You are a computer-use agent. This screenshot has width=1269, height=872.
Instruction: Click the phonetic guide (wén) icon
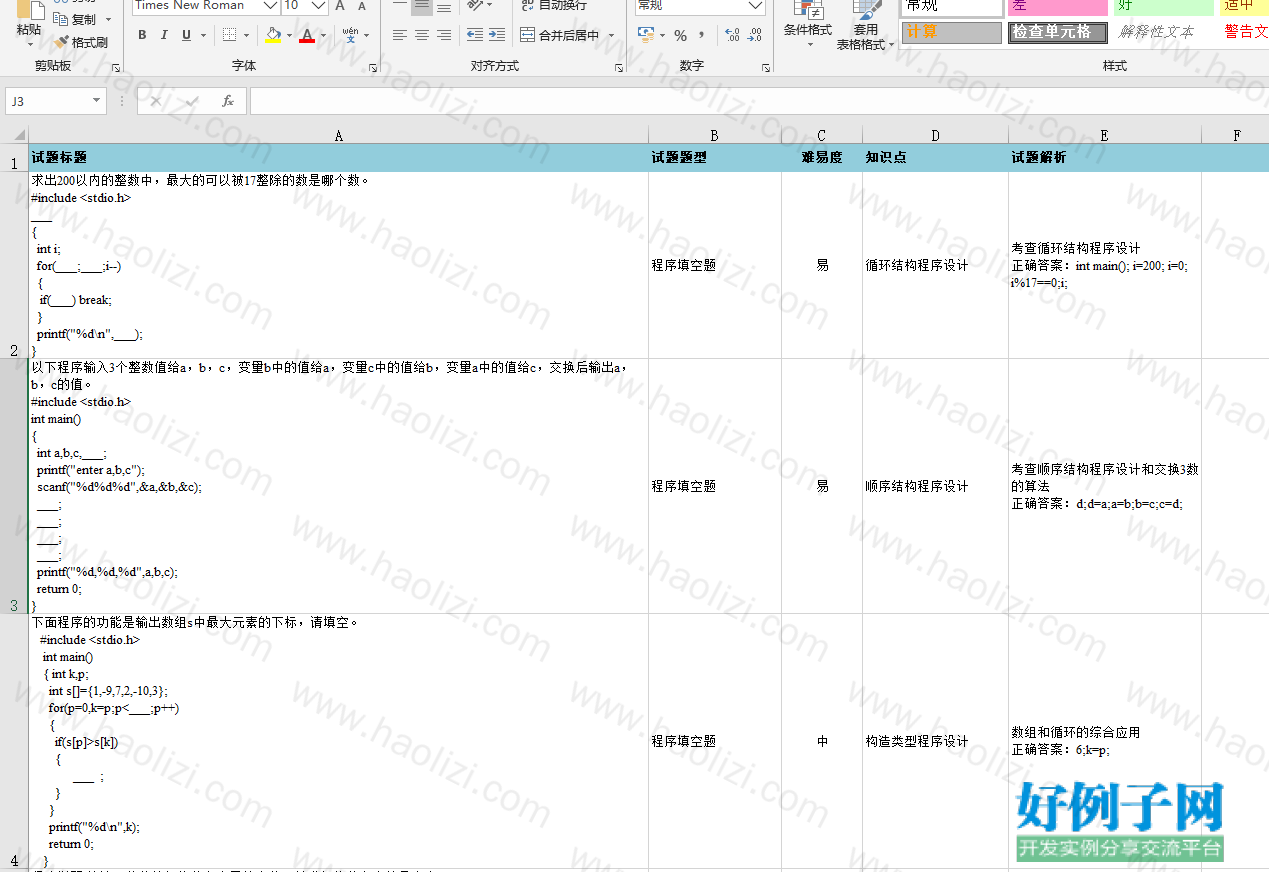(351, 35)
